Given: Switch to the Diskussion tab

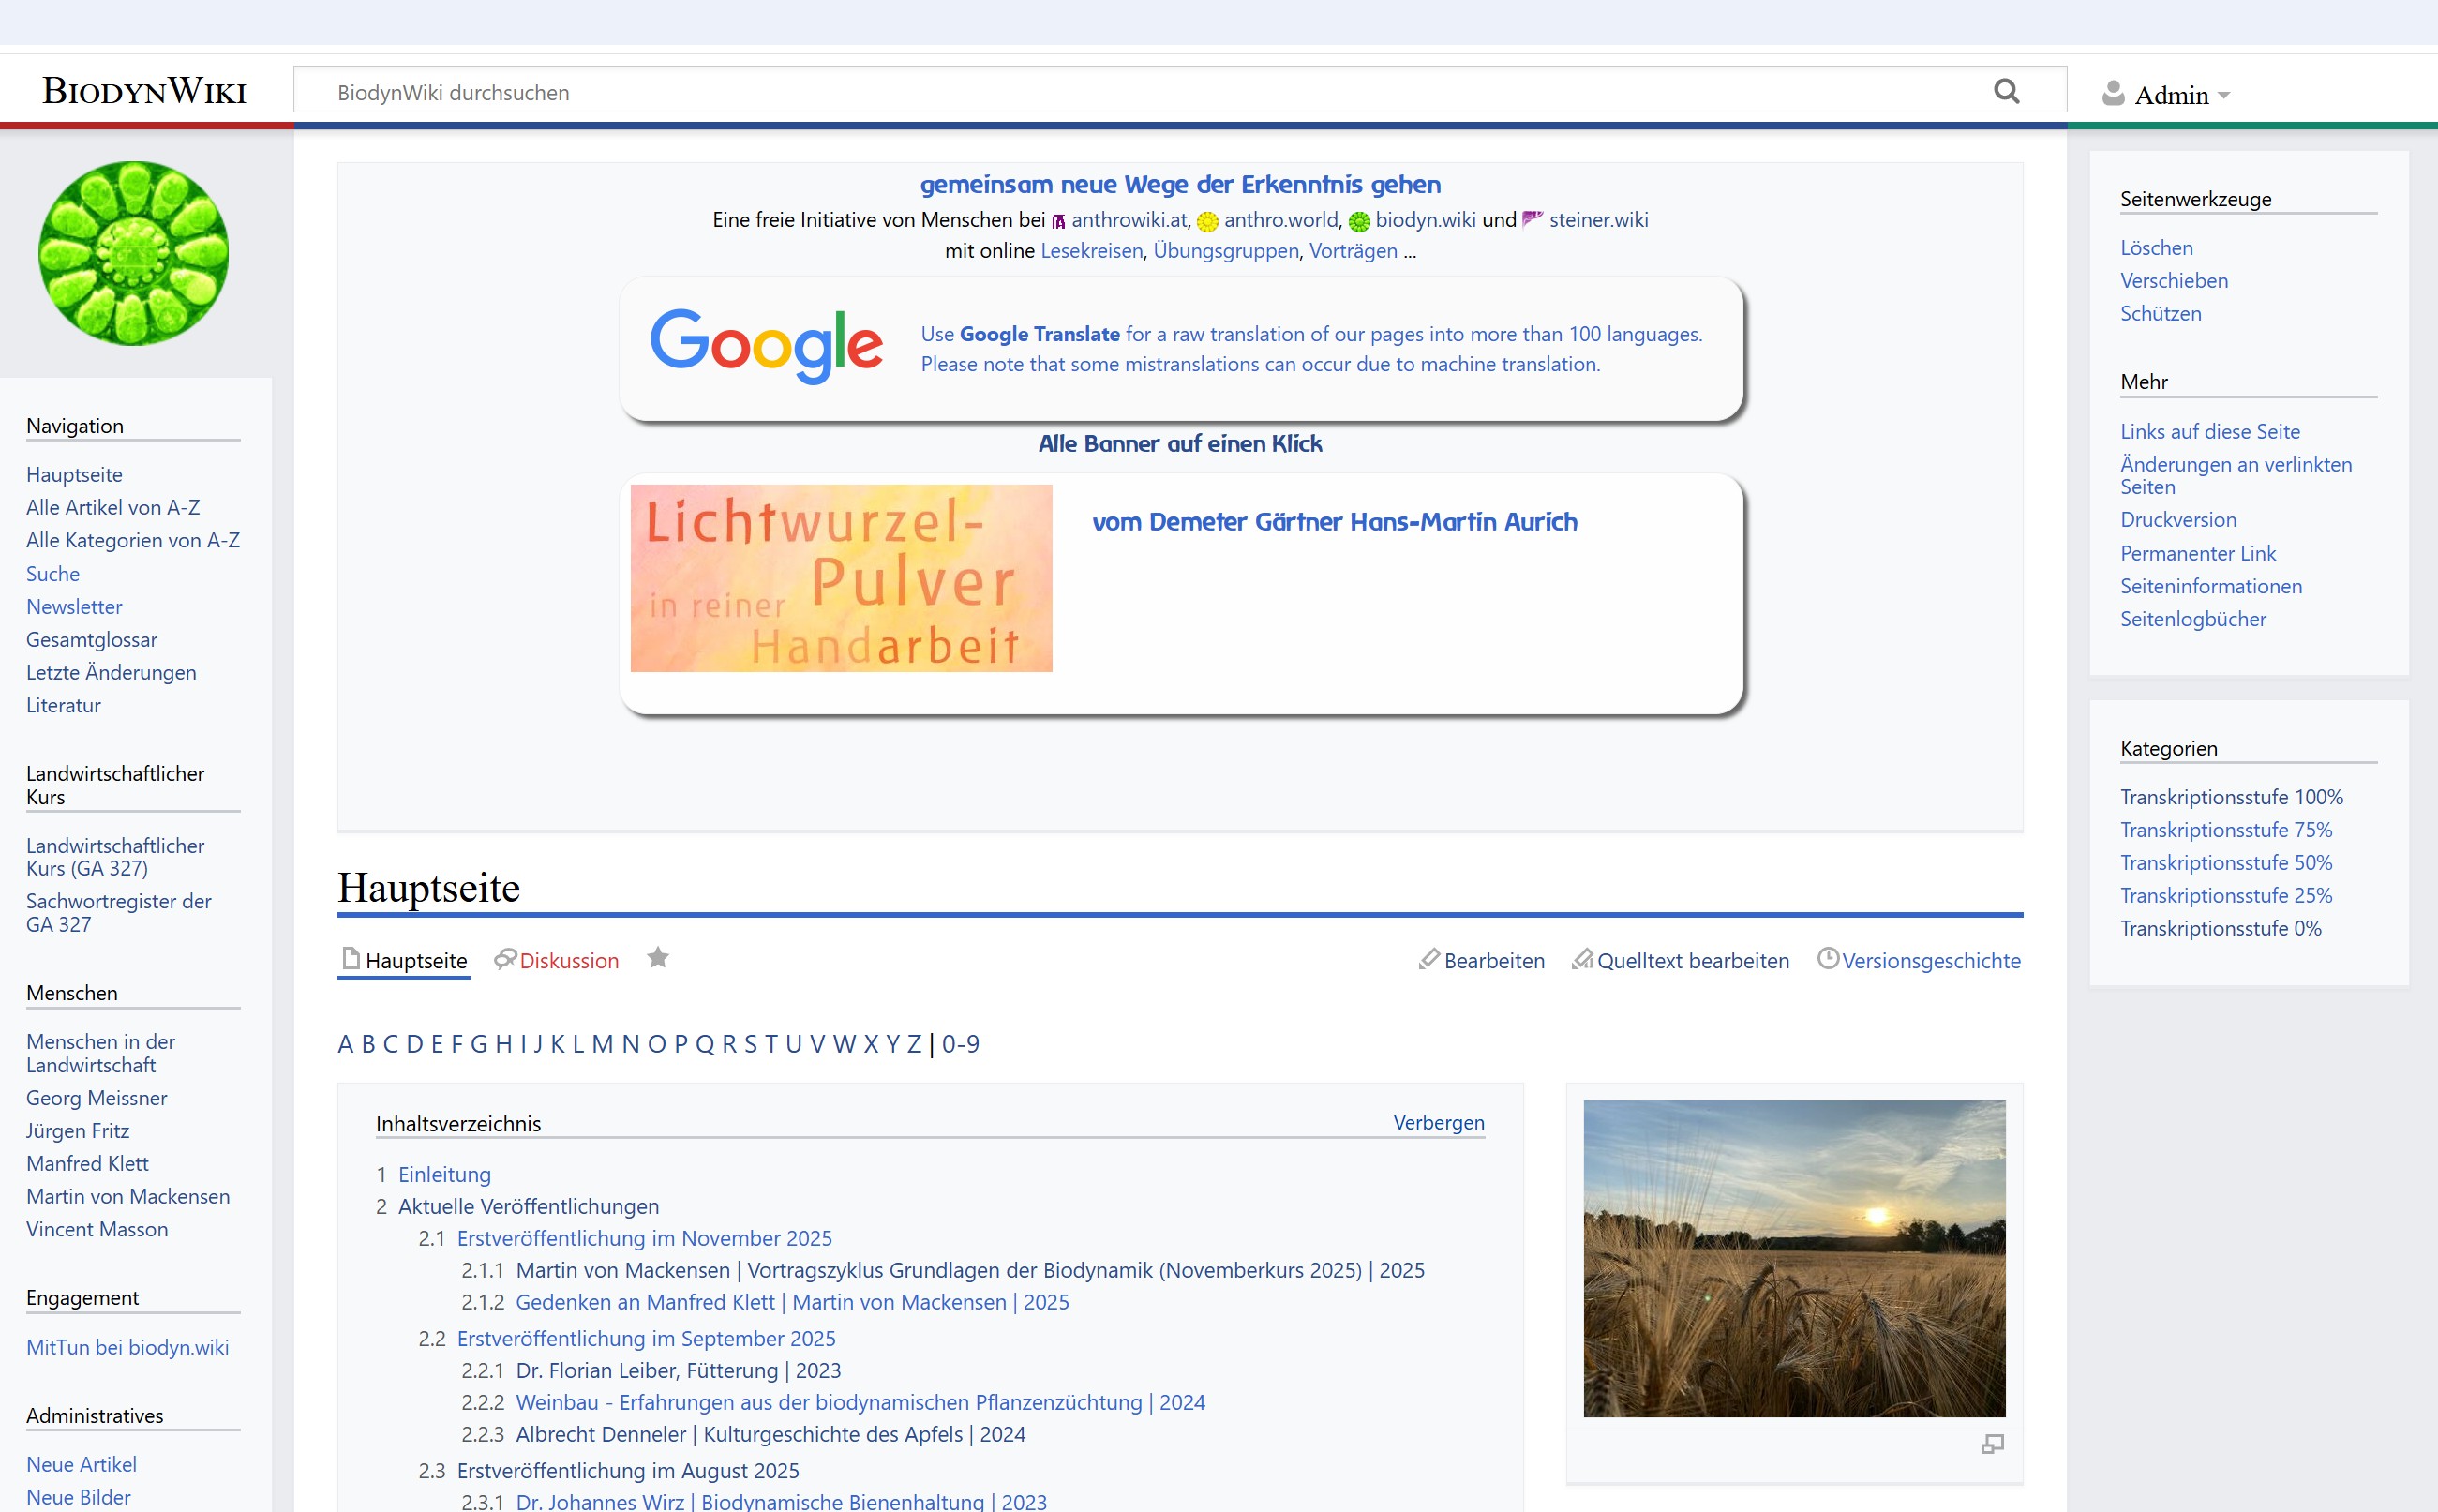Looking at the screenshot, I should coord(568,960).
